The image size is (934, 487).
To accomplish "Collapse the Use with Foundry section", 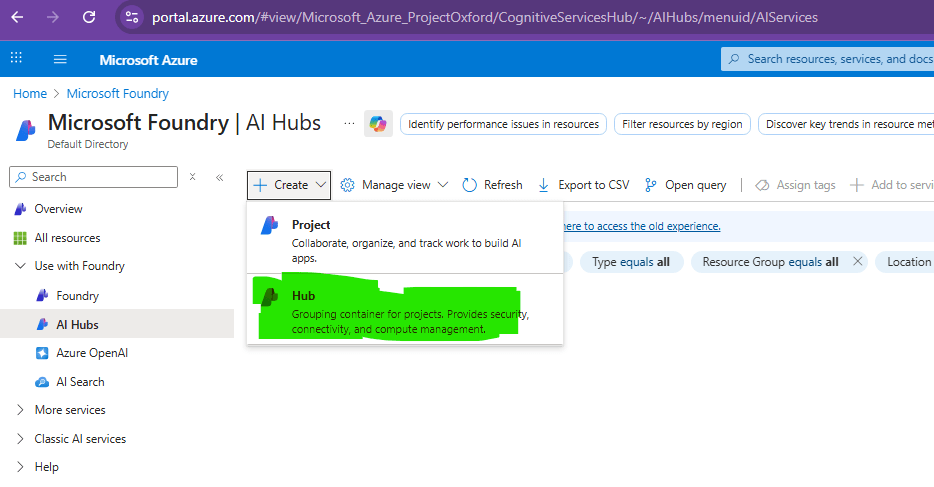I will coord(20,266).
